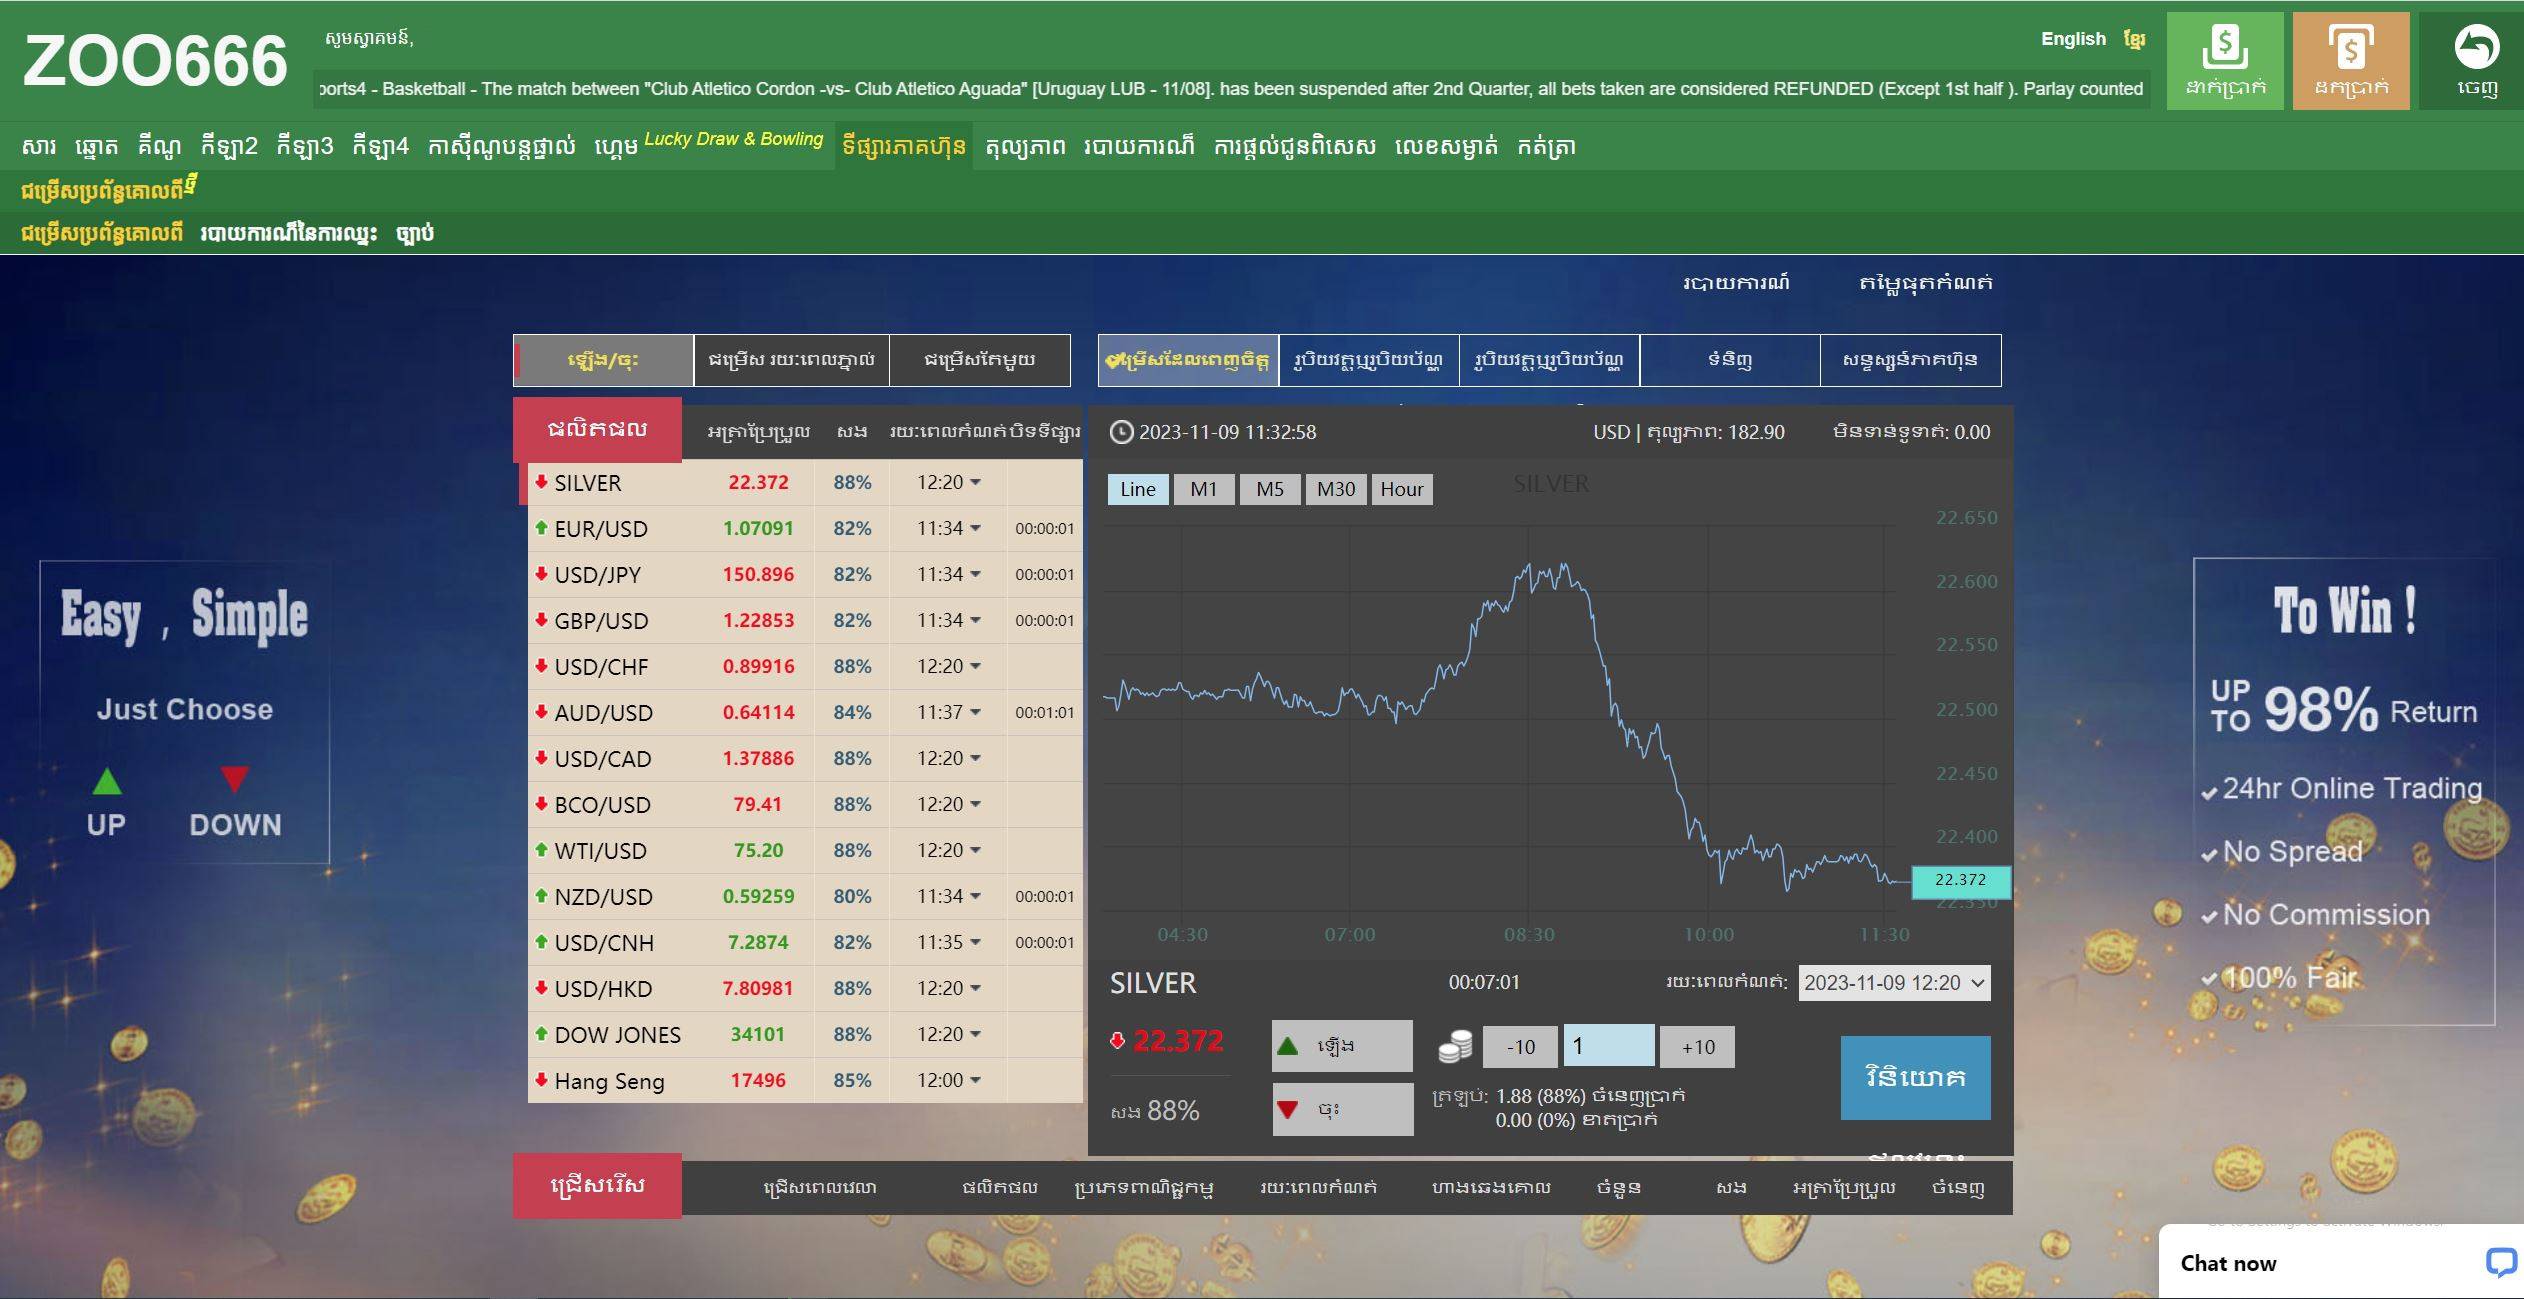The height and width of the screenshot is (1299, 2524).
Task: Open the Chat now message icon
Action: (x=2501, y=1262)
